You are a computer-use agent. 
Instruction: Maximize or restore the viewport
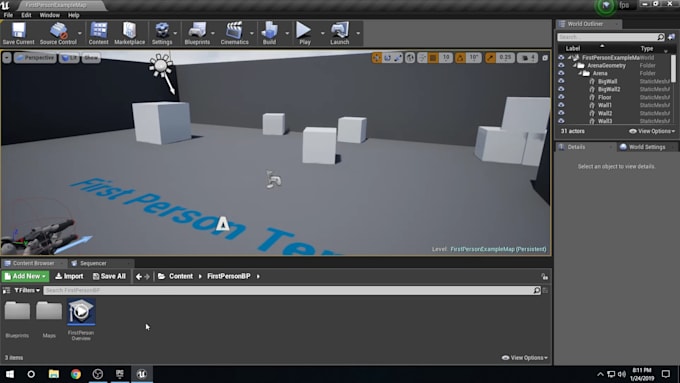point(545,58)
